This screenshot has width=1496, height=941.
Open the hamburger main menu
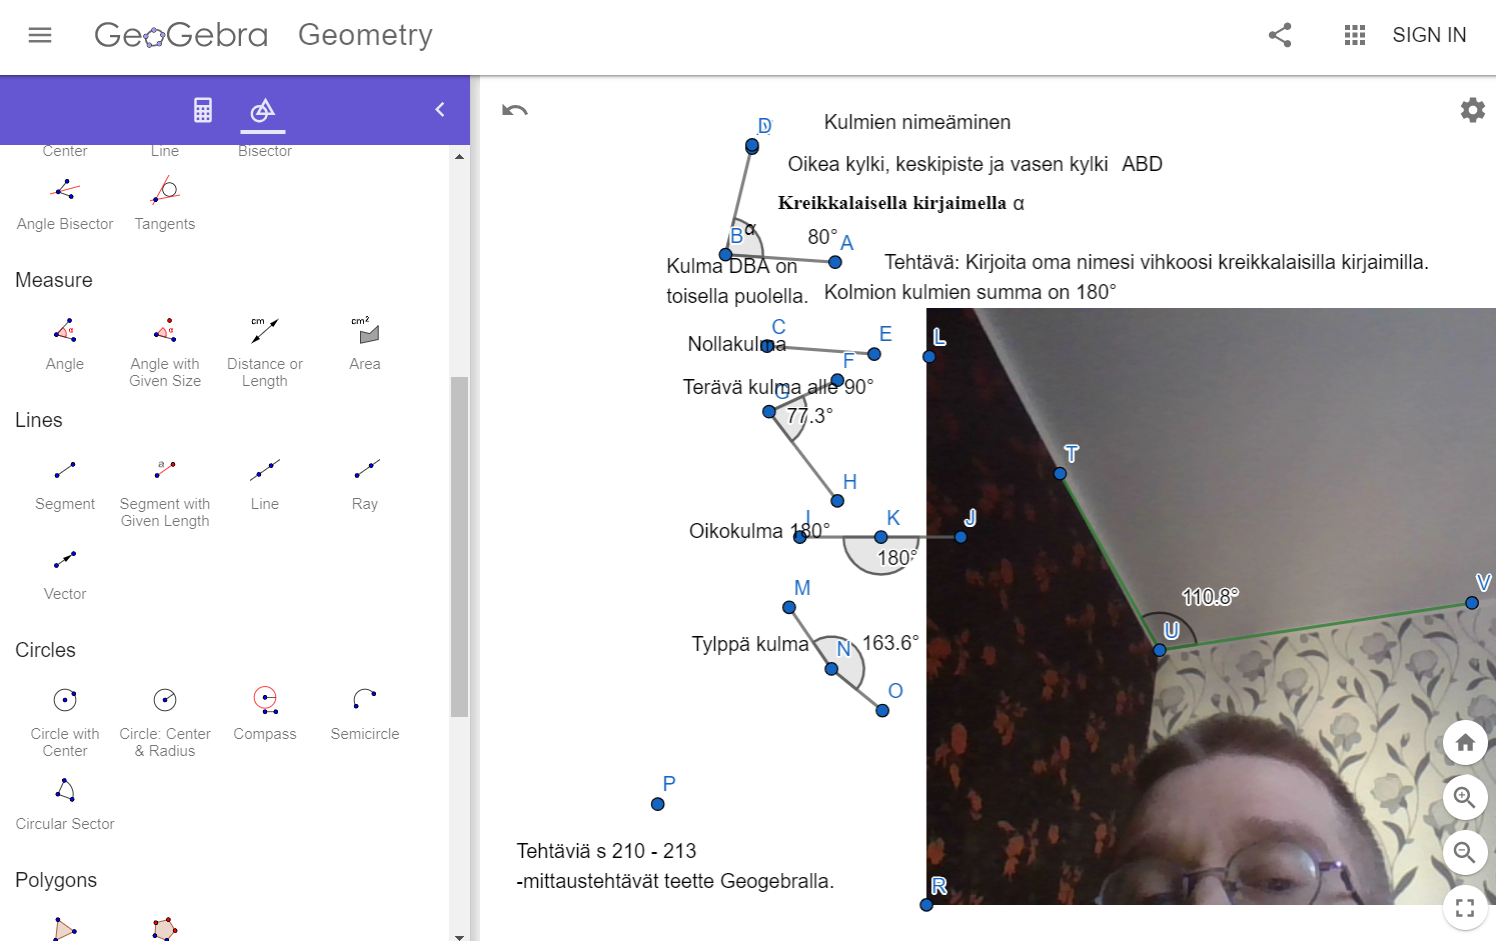coord(40,35)
